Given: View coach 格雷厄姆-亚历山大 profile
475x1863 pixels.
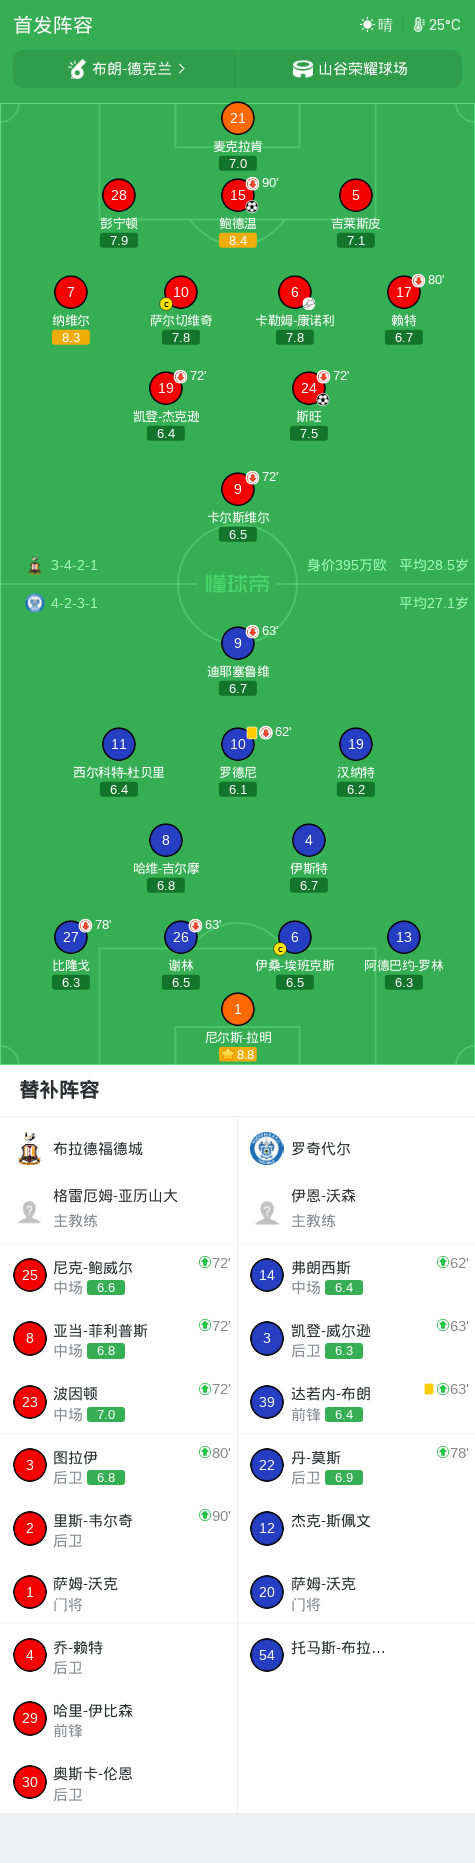Looking at the screenshot, I should tap(118, 1208).
